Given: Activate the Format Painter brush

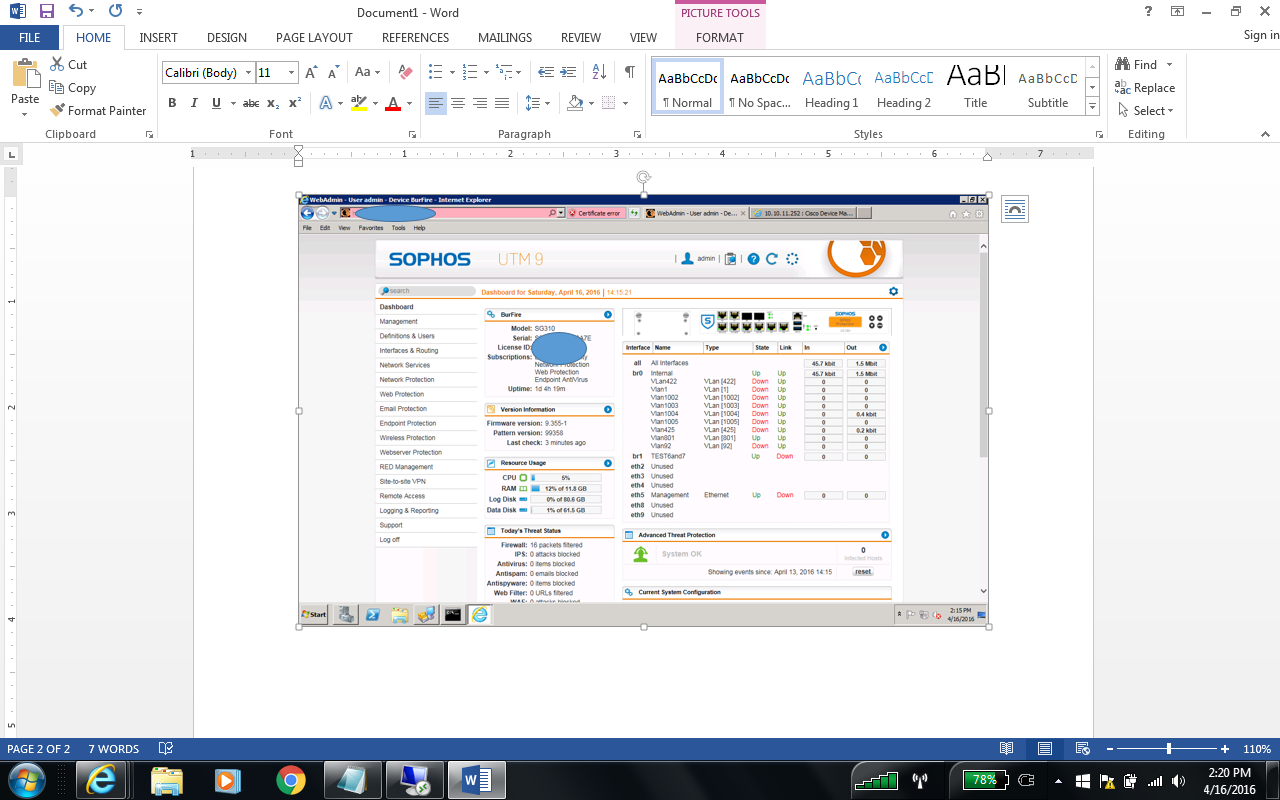Looking at the screenshot, I should pos(98,111).
